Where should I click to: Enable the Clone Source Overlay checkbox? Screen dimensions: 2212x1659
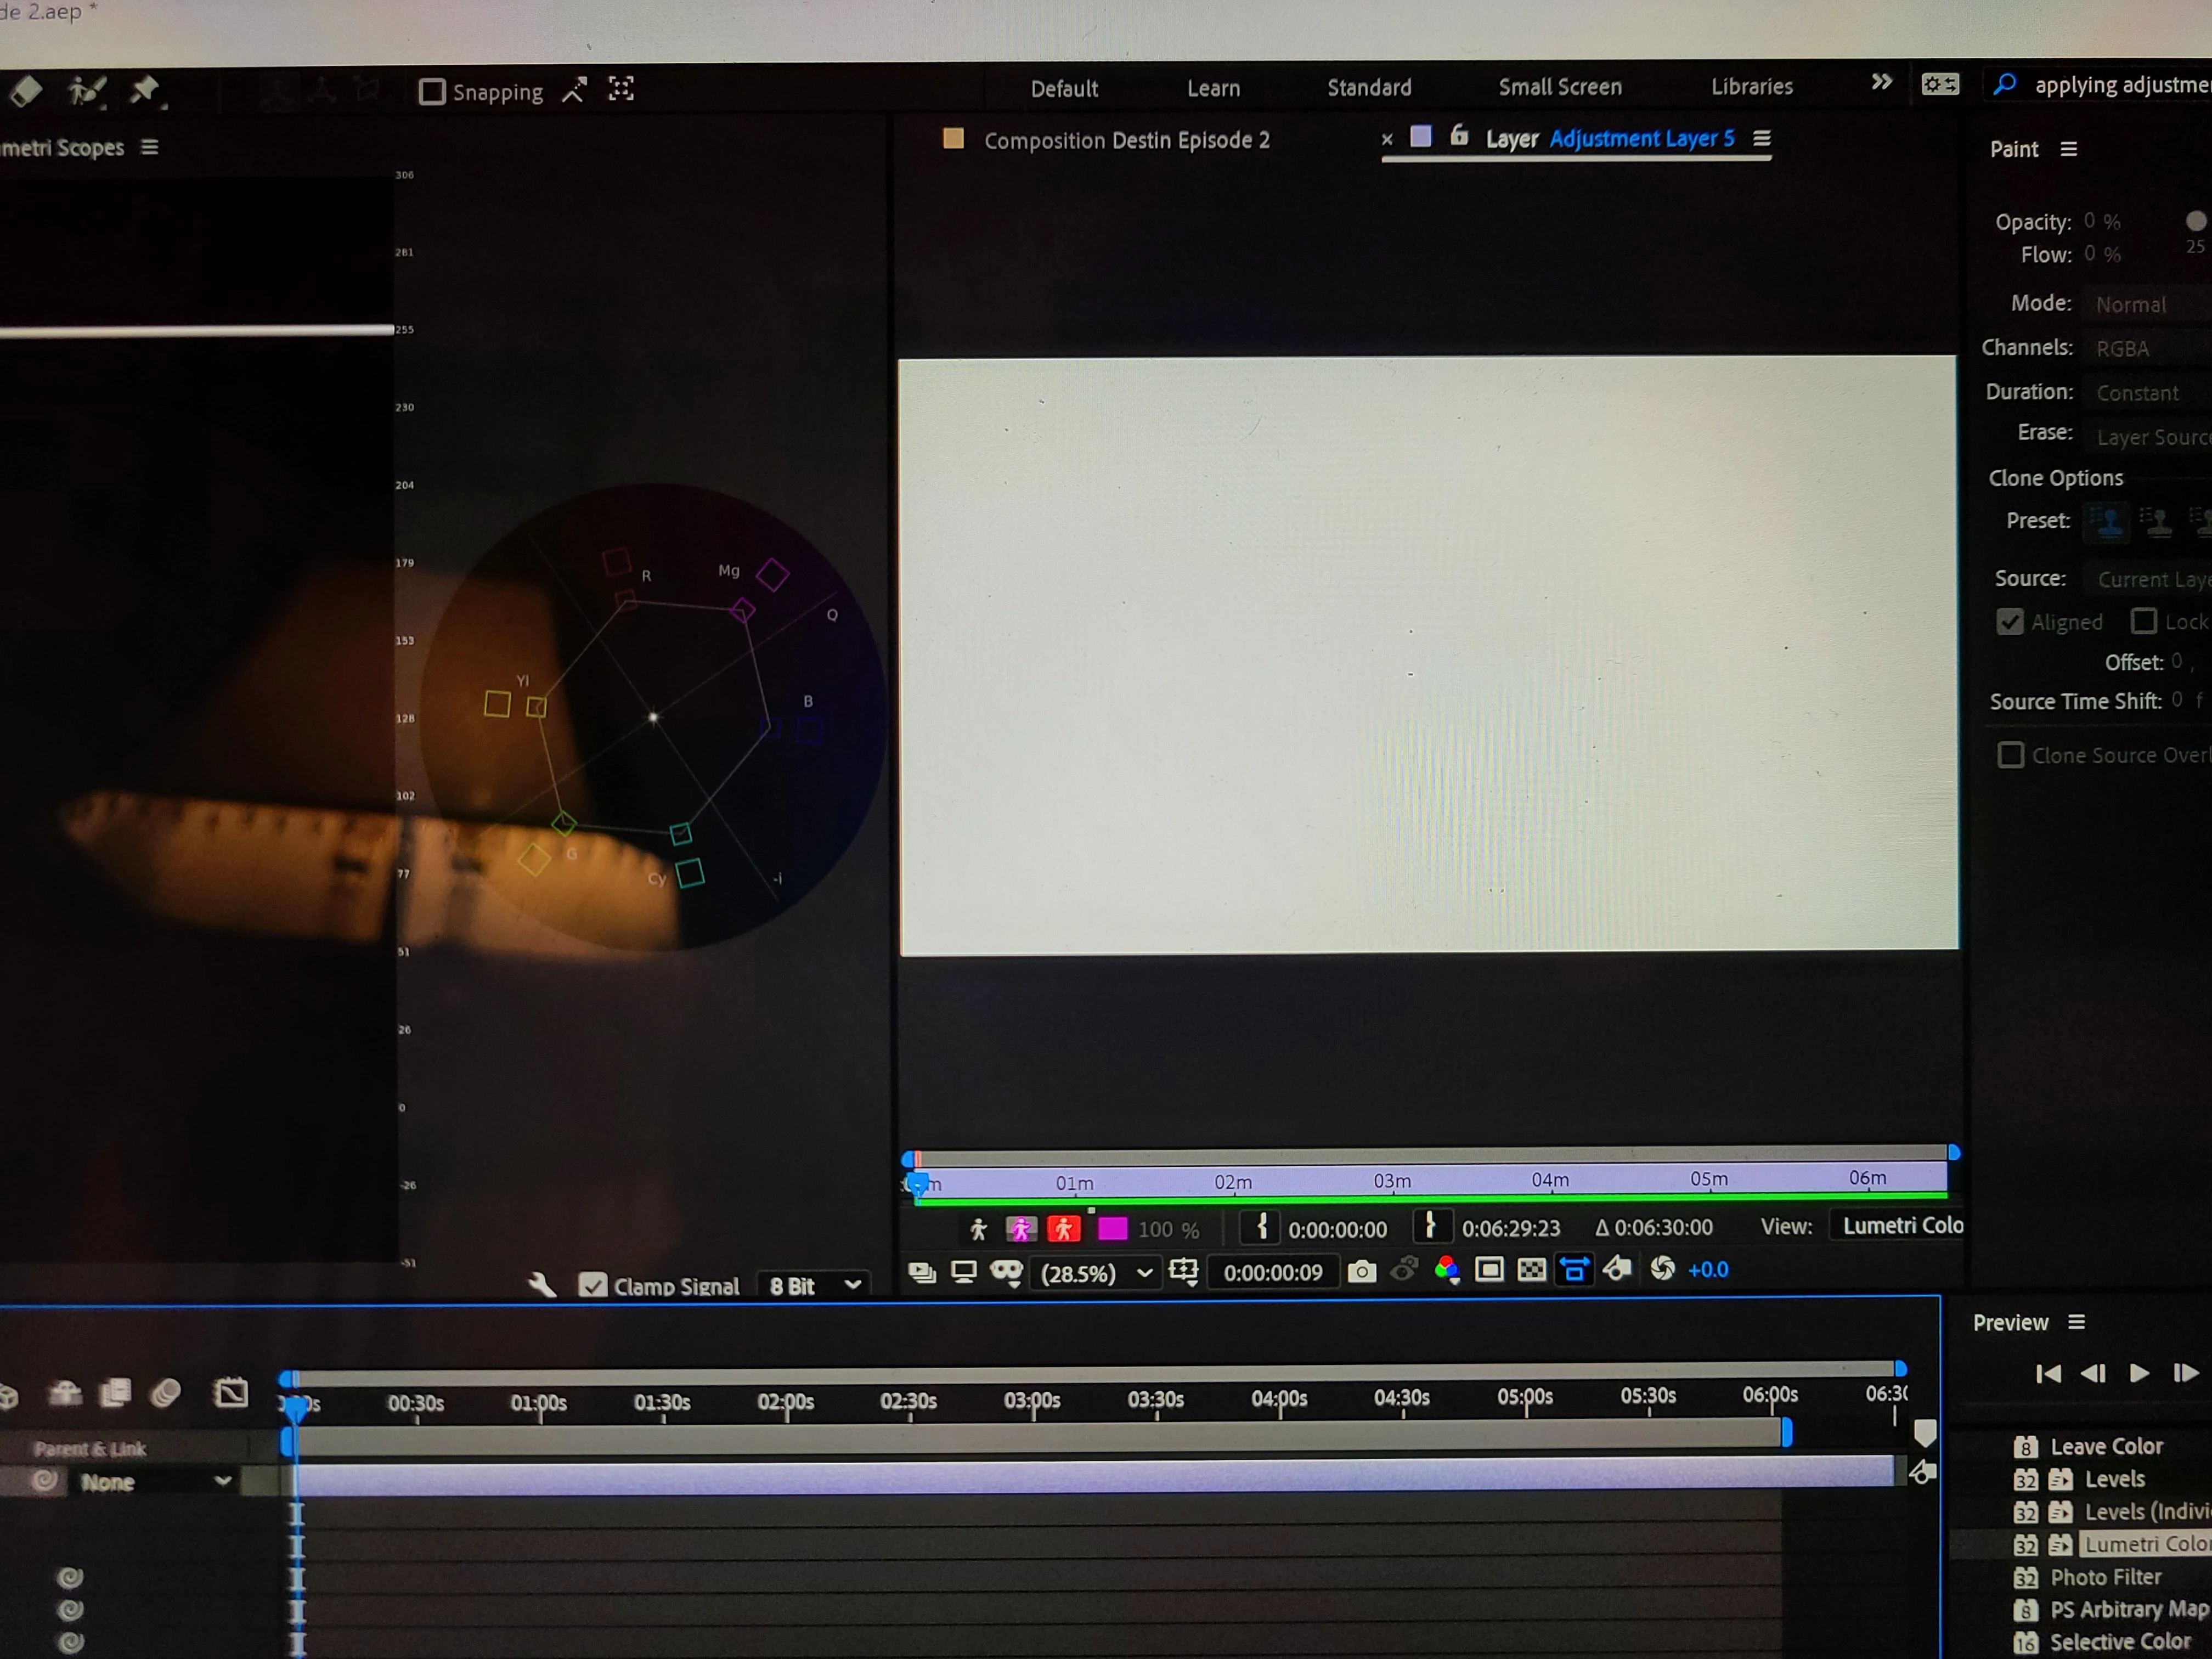click(x=2010, y=755)
